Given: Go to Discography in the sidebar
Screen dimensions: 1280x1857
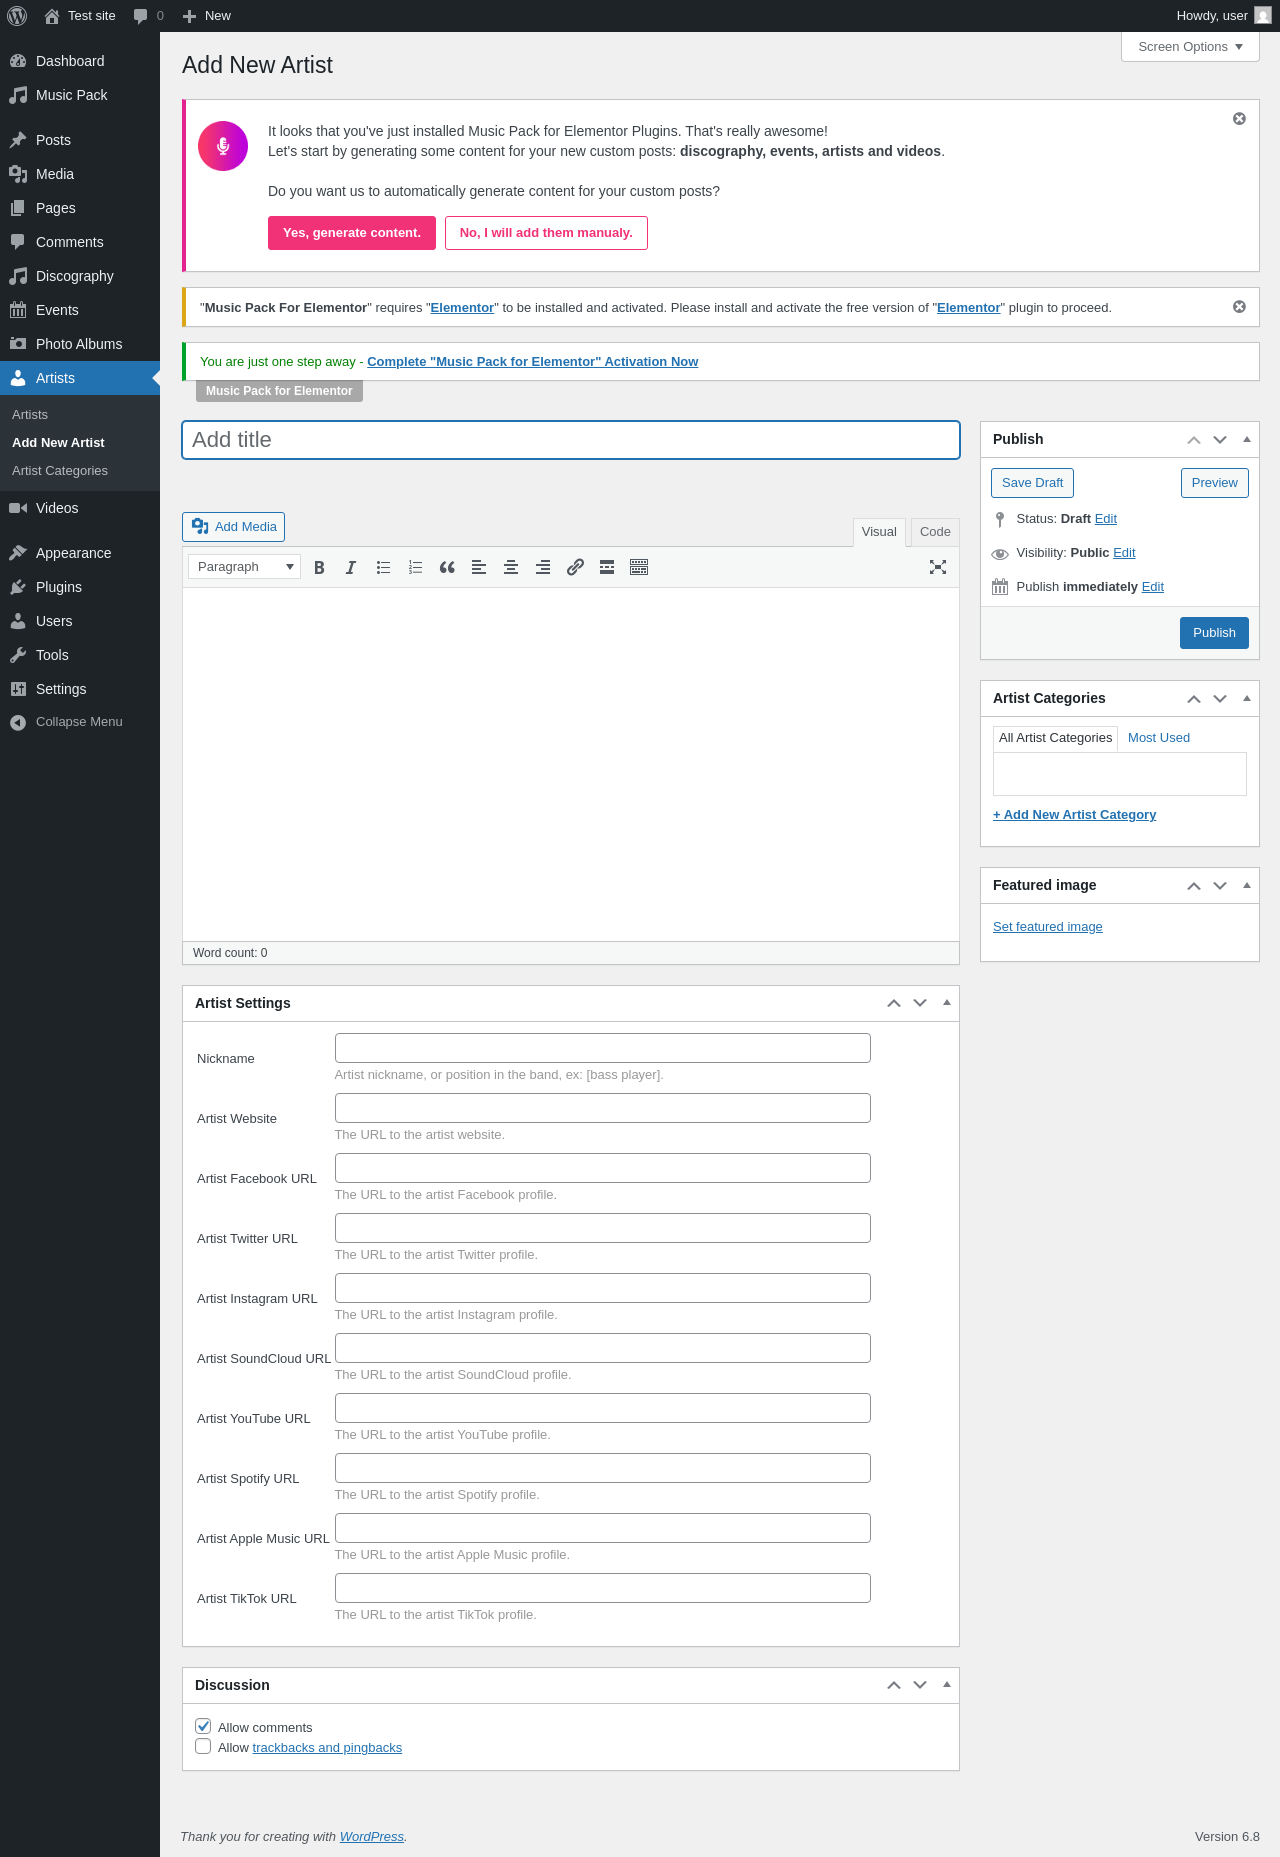Looking at the screenshot, I should (x=80, y=276).
